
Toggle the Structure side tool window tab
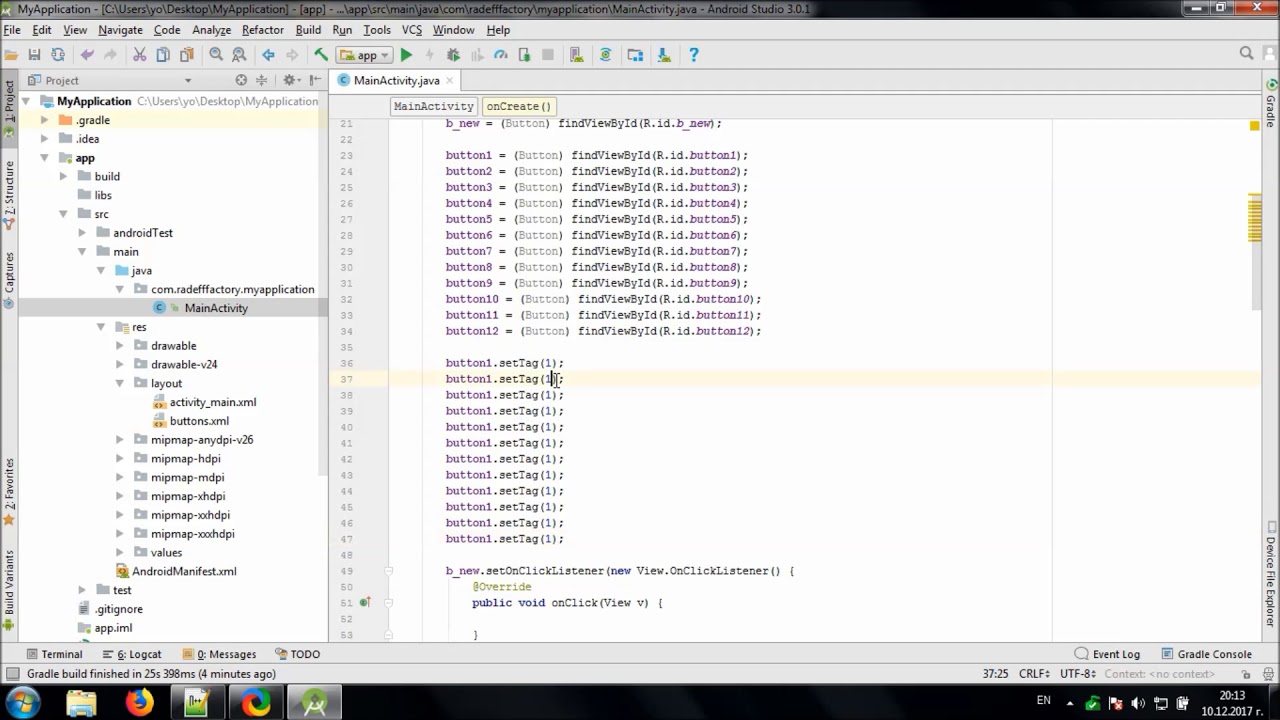tap(9, 195)
